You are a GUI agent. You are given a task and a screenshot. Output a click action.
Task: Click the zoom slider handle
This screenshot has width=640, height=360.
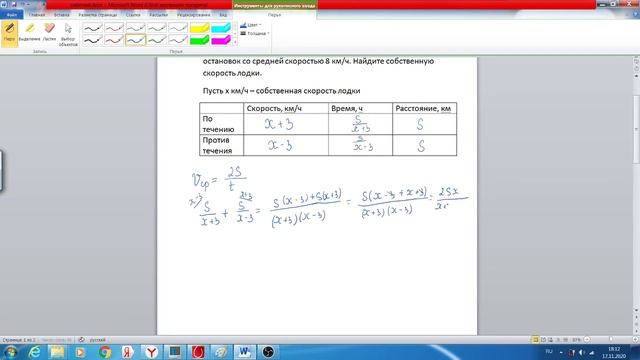click(611, 340)
